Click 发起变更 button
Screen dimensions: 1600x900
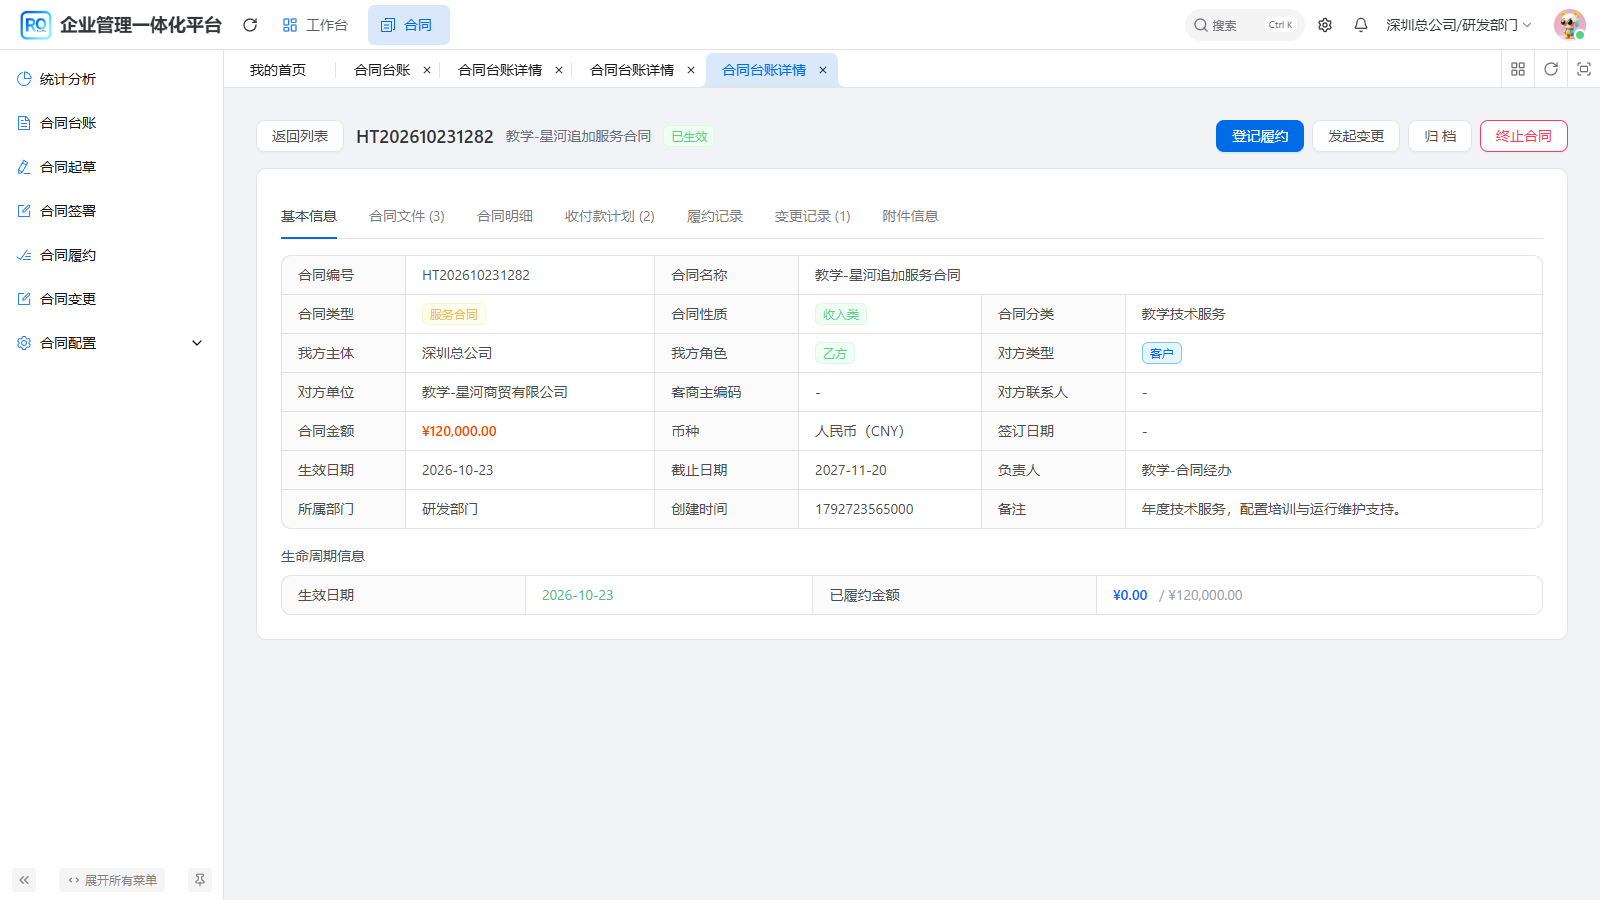(1356, 136)
